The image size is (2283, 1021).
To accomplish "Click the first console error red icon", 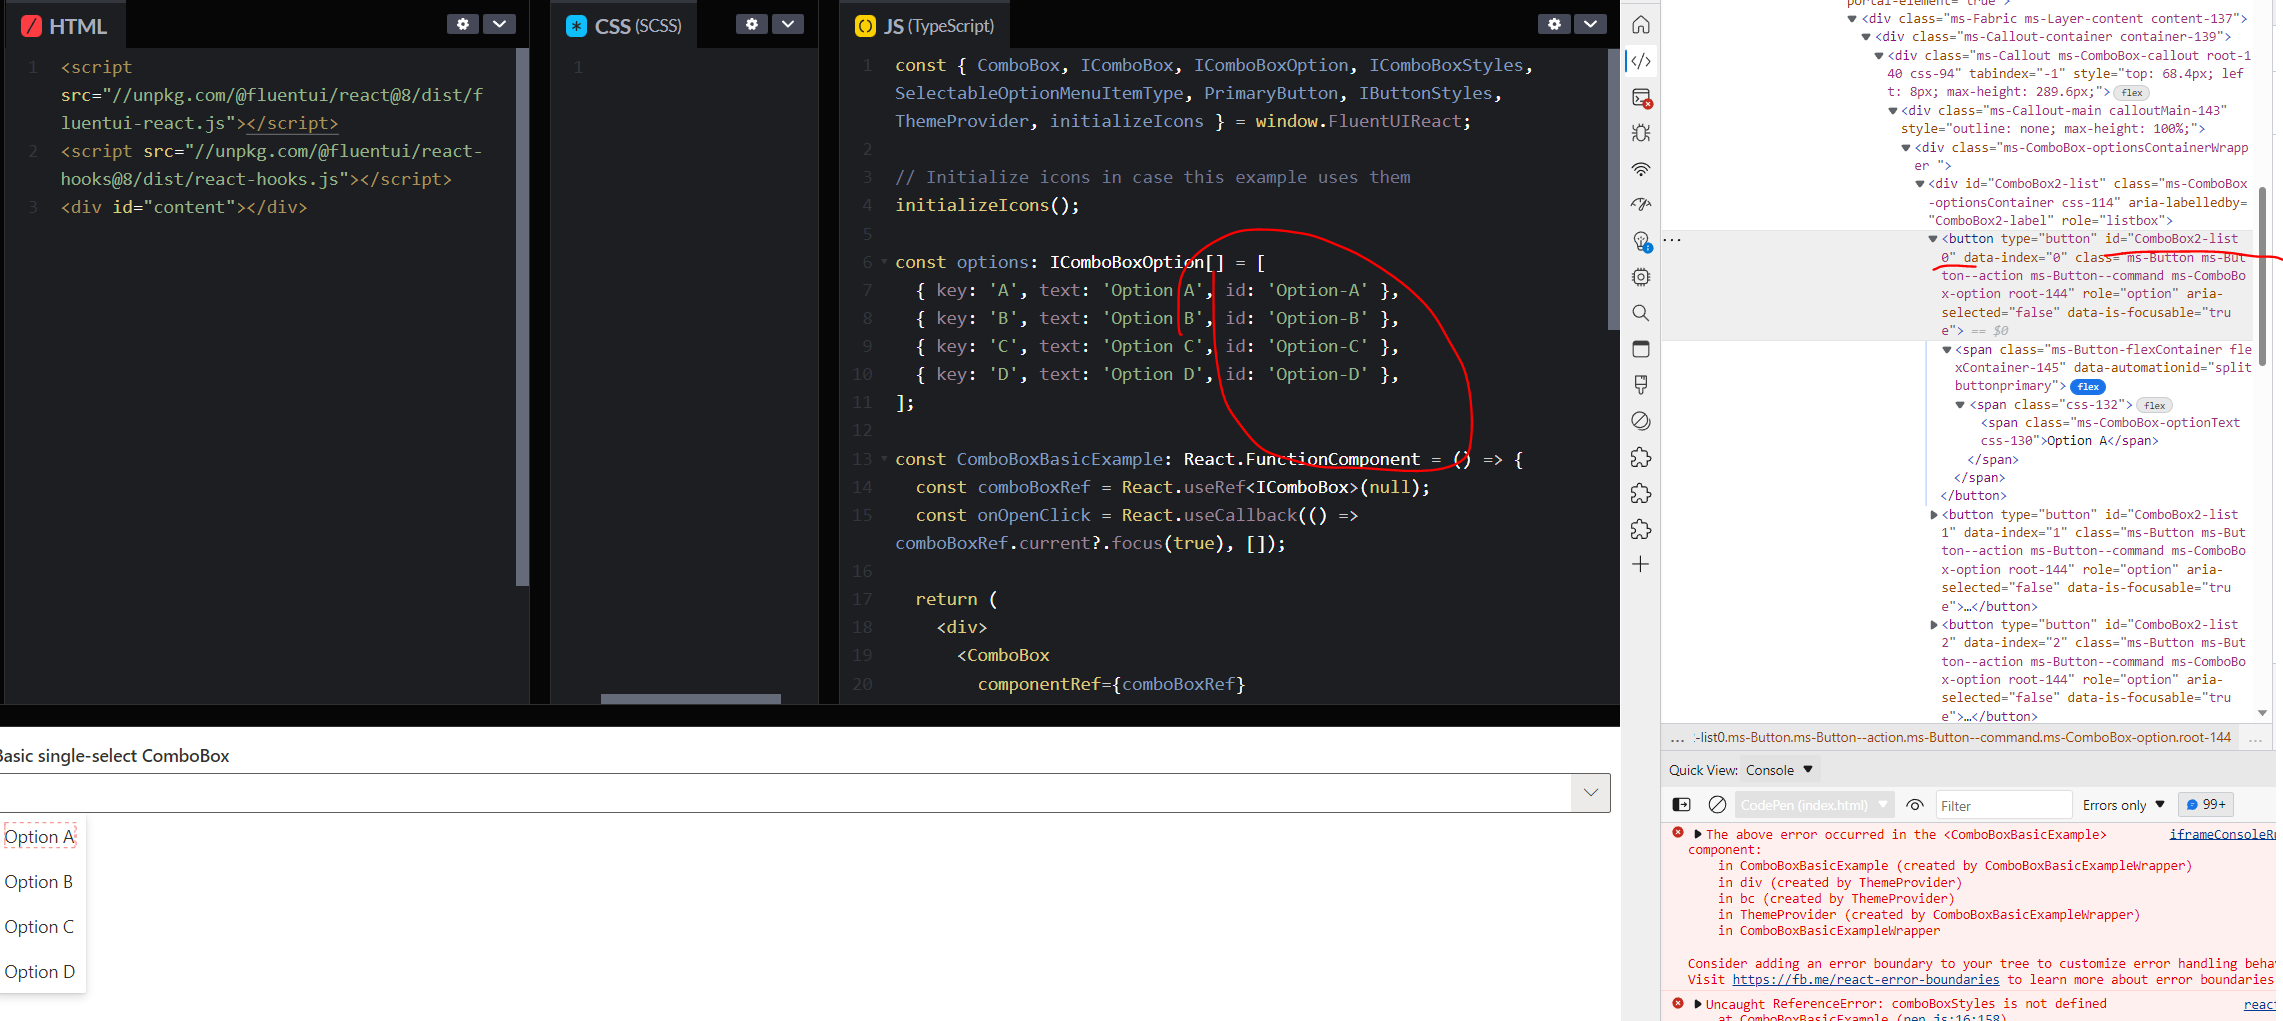I will (1678, 832).
